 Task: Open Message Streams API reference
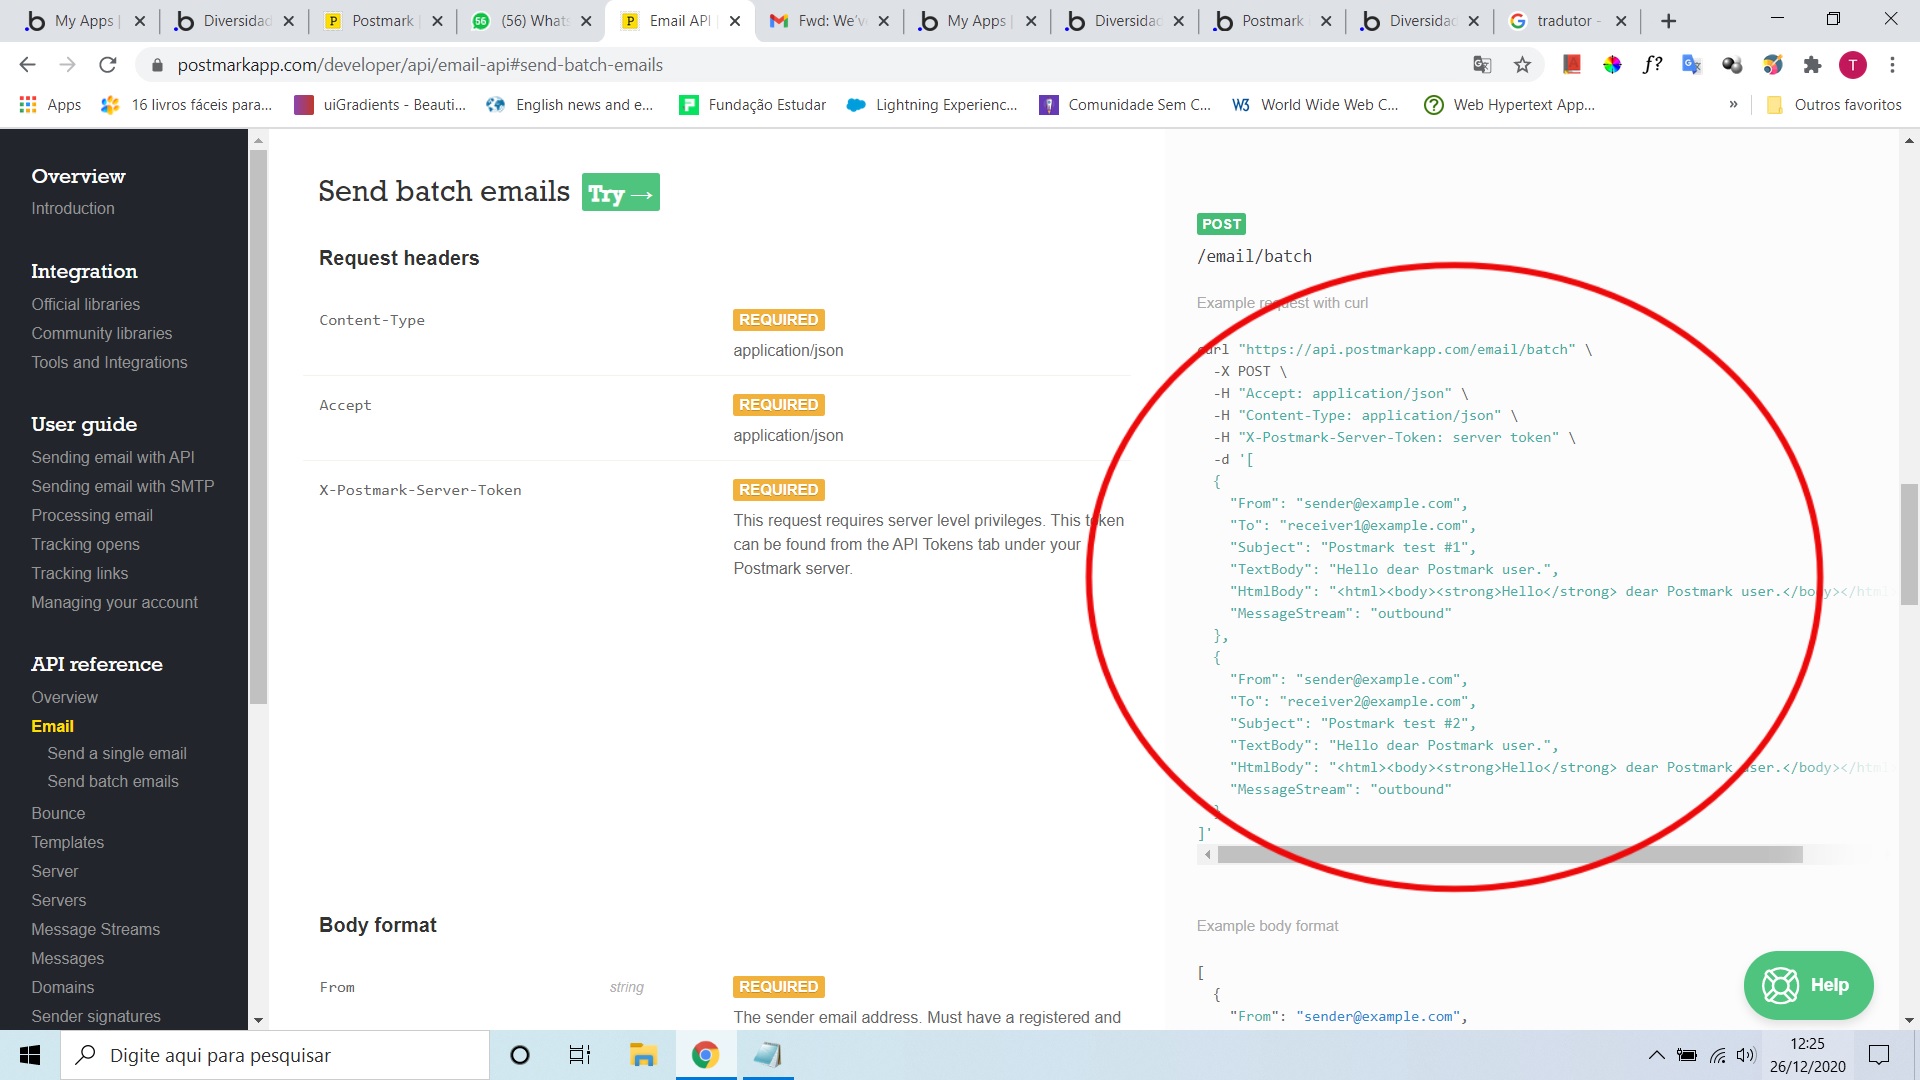(96, 929)
